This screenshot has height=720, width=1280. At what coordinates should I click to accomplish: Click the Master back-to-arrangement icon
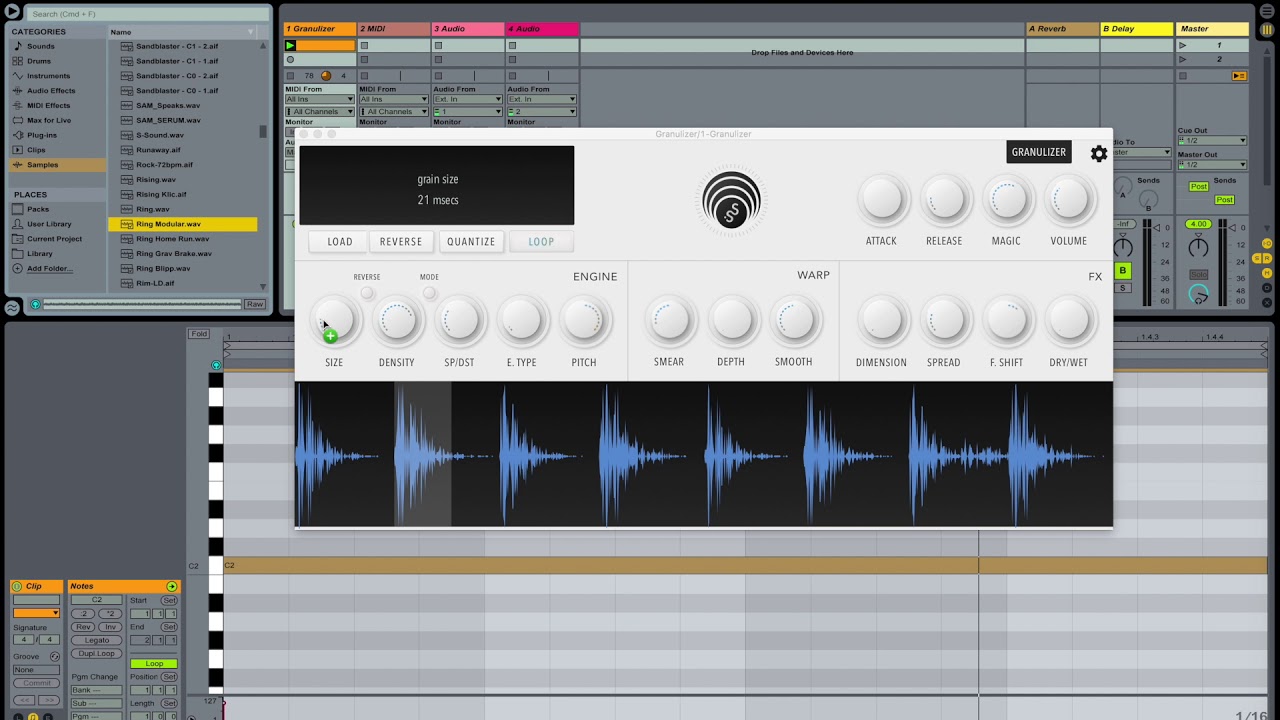tap(1239, 76)
